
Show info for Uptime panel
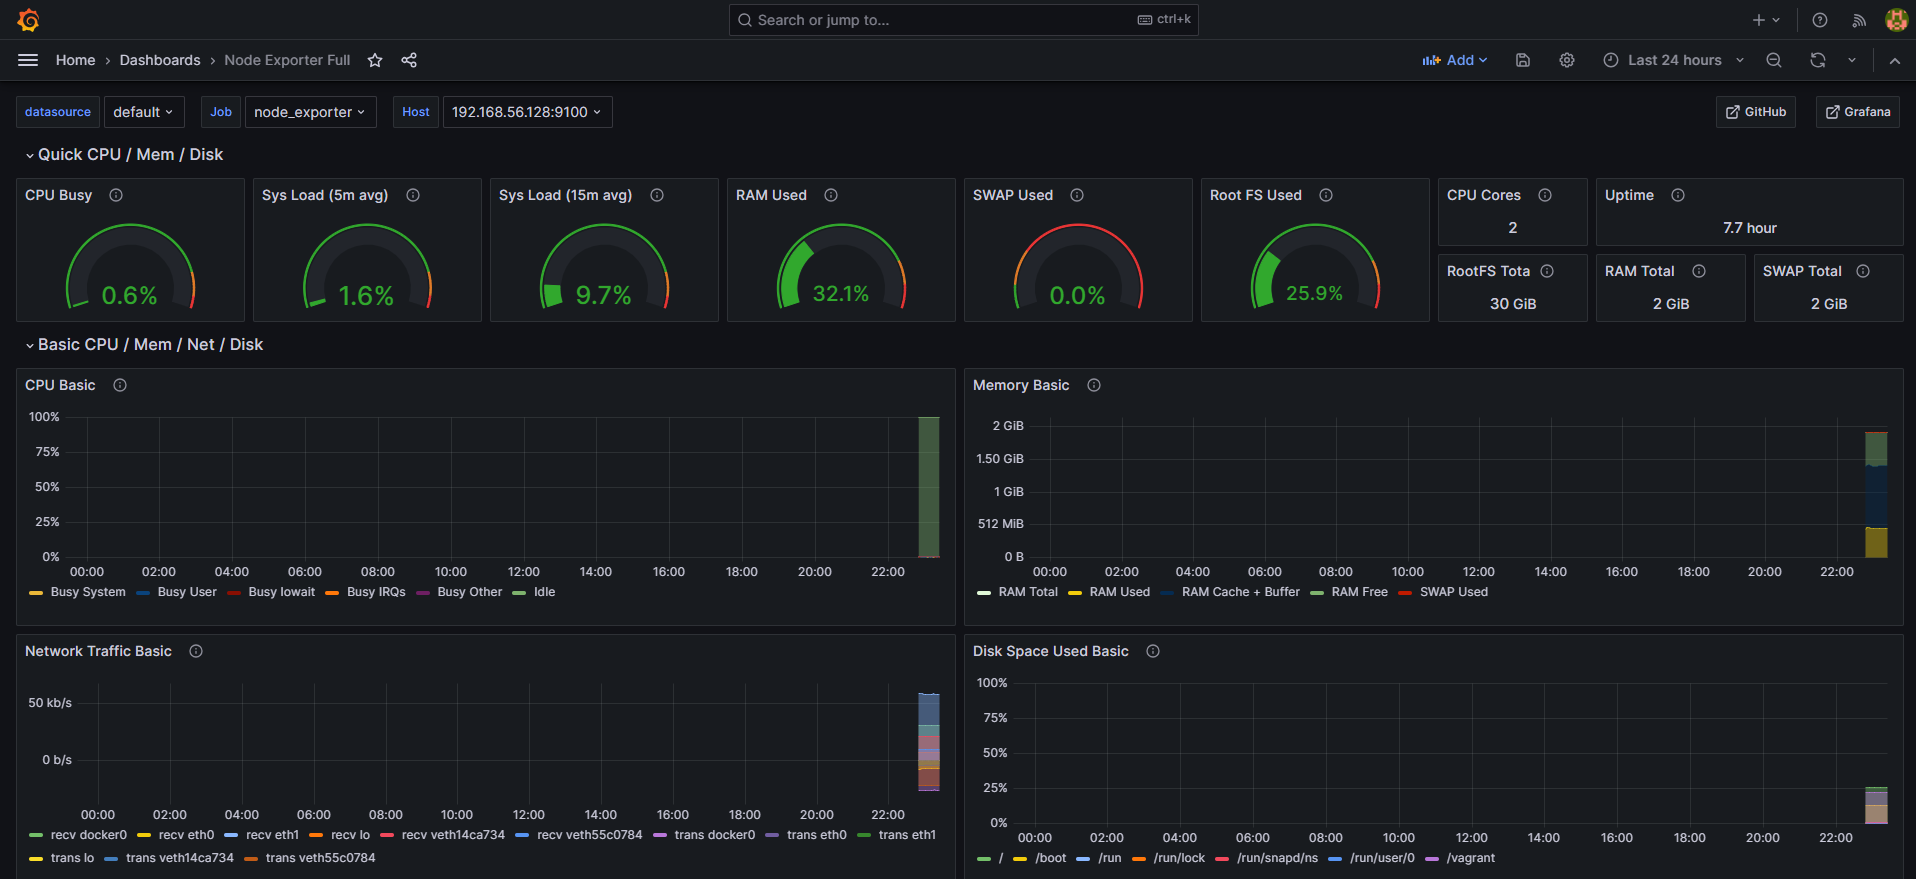click(1678, 195)
